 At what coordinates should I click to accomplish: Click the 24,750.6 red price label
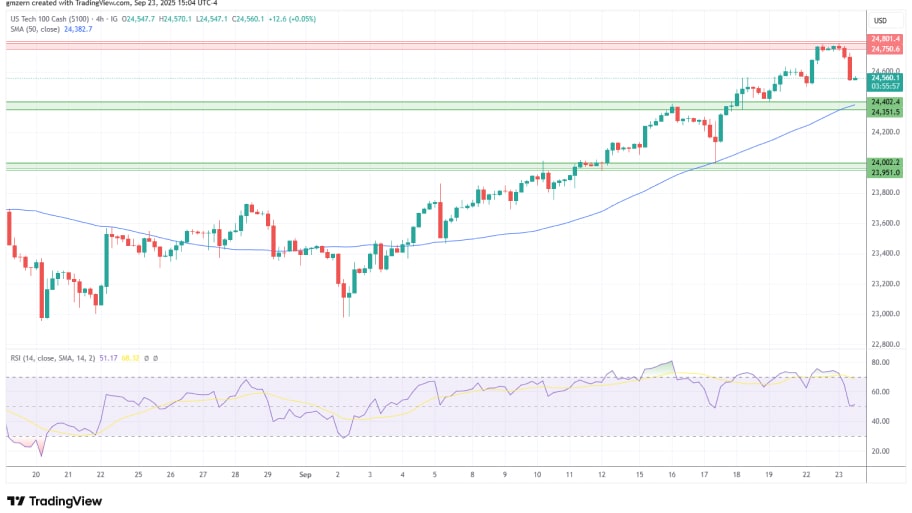pos(885,49)
